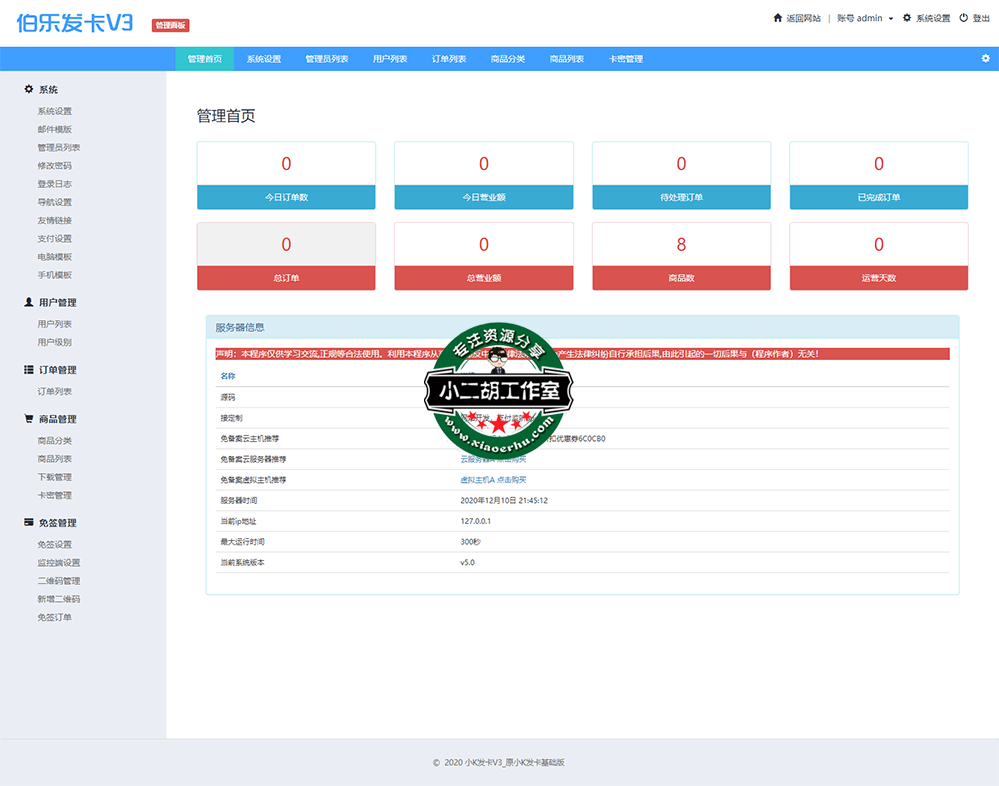The width and height of the screenshot is (999, 786).
Task: Open the 卡密管理 tab in top navigation
Action: click(x=626, y=59)
